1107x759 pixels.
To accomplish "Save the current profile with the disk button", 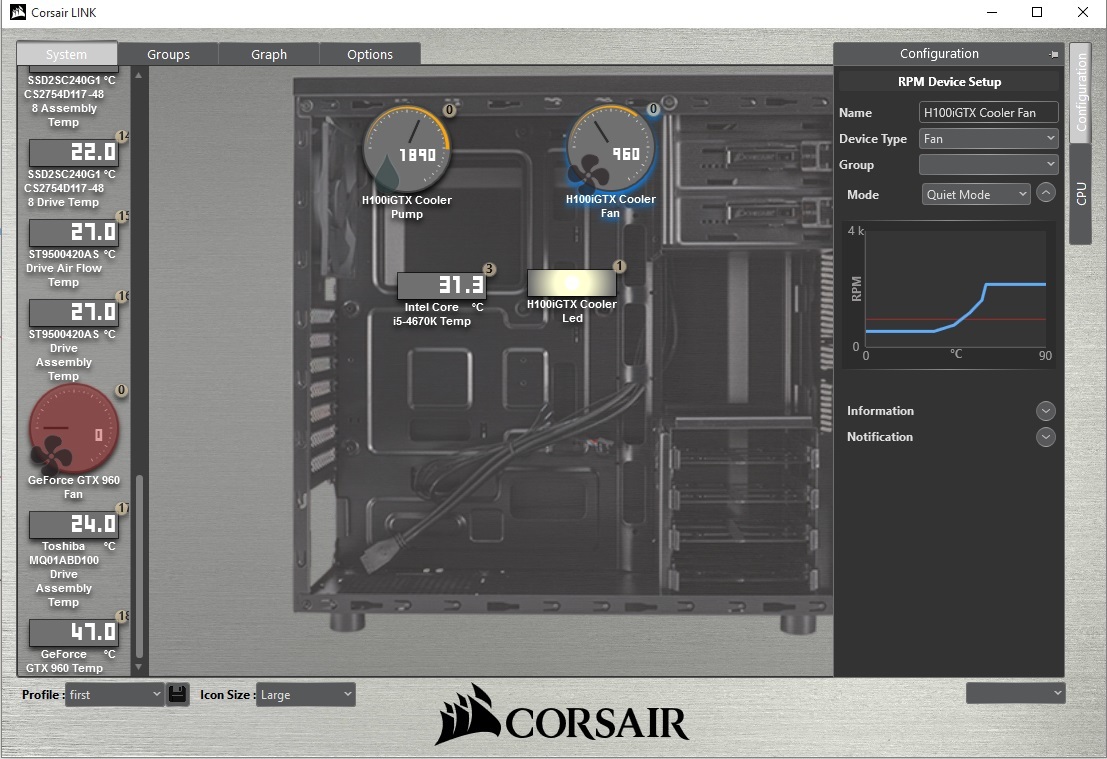I will 178,693.
